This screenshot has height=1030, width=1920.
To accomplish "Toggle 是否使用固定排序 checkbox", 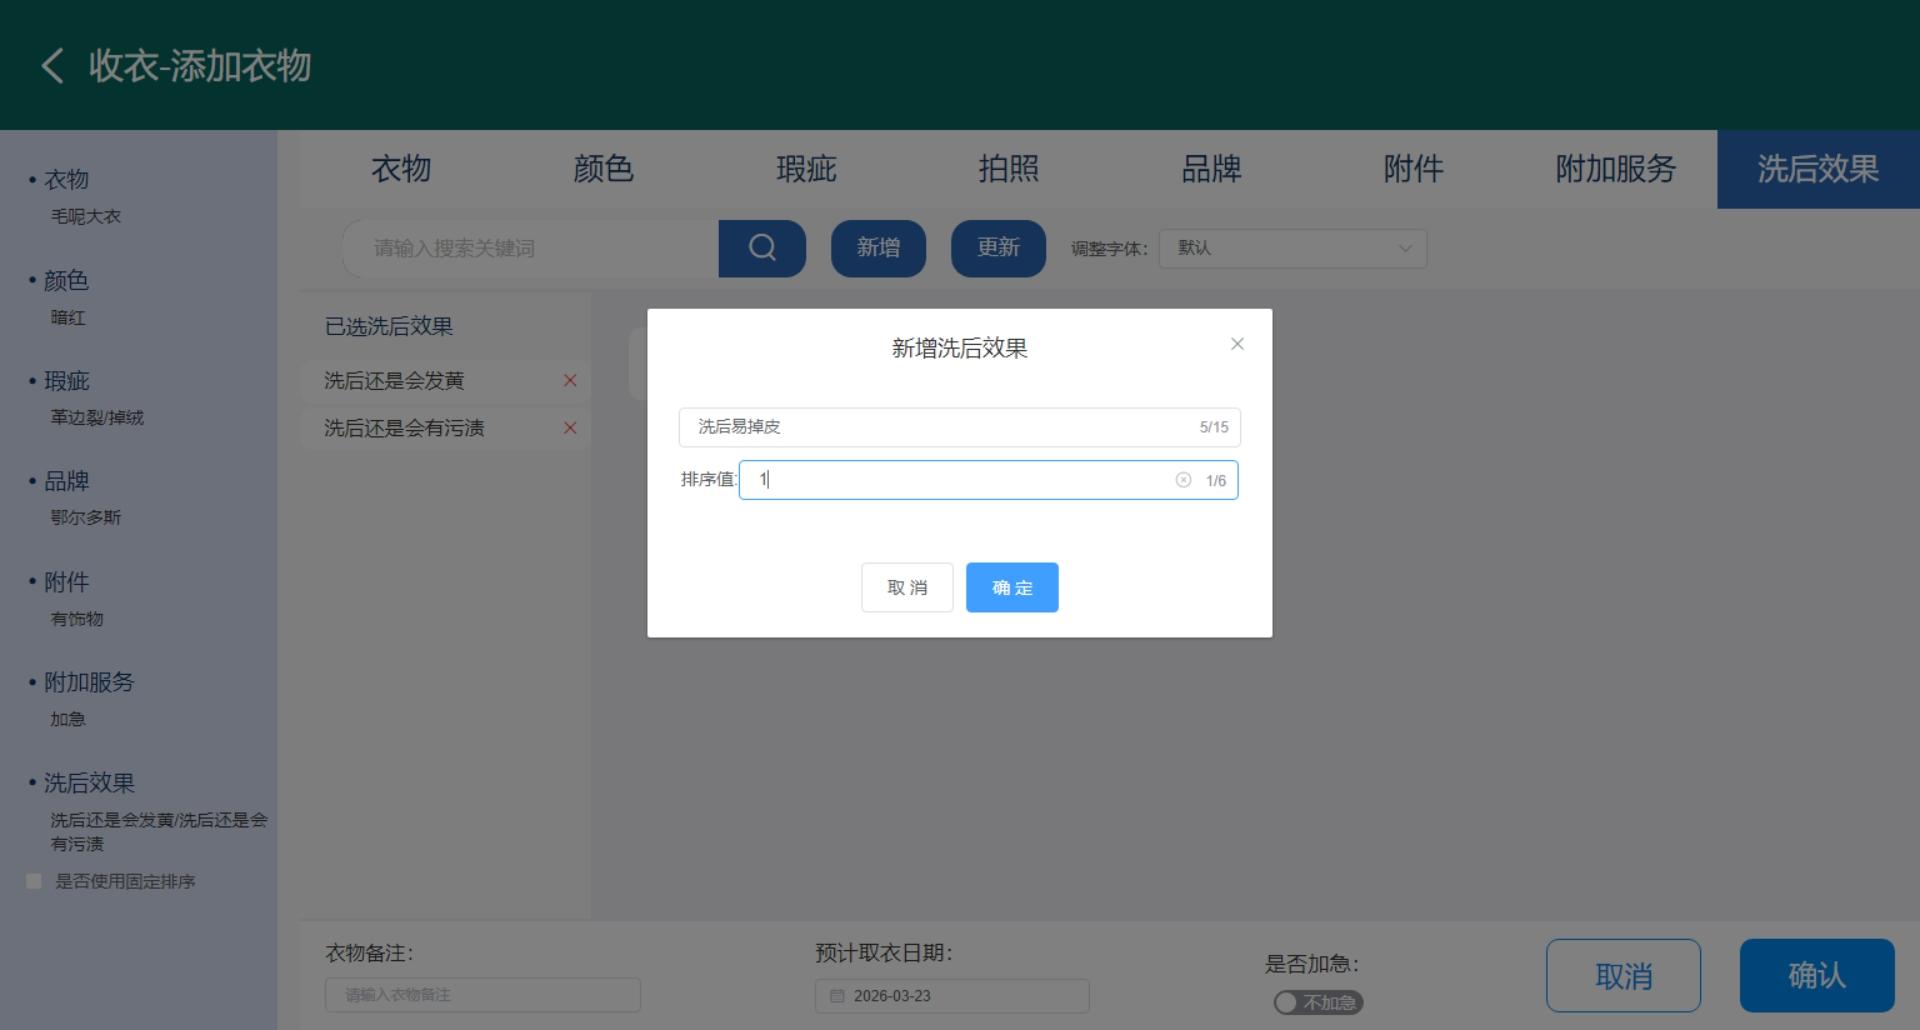I will coord(34,881).
